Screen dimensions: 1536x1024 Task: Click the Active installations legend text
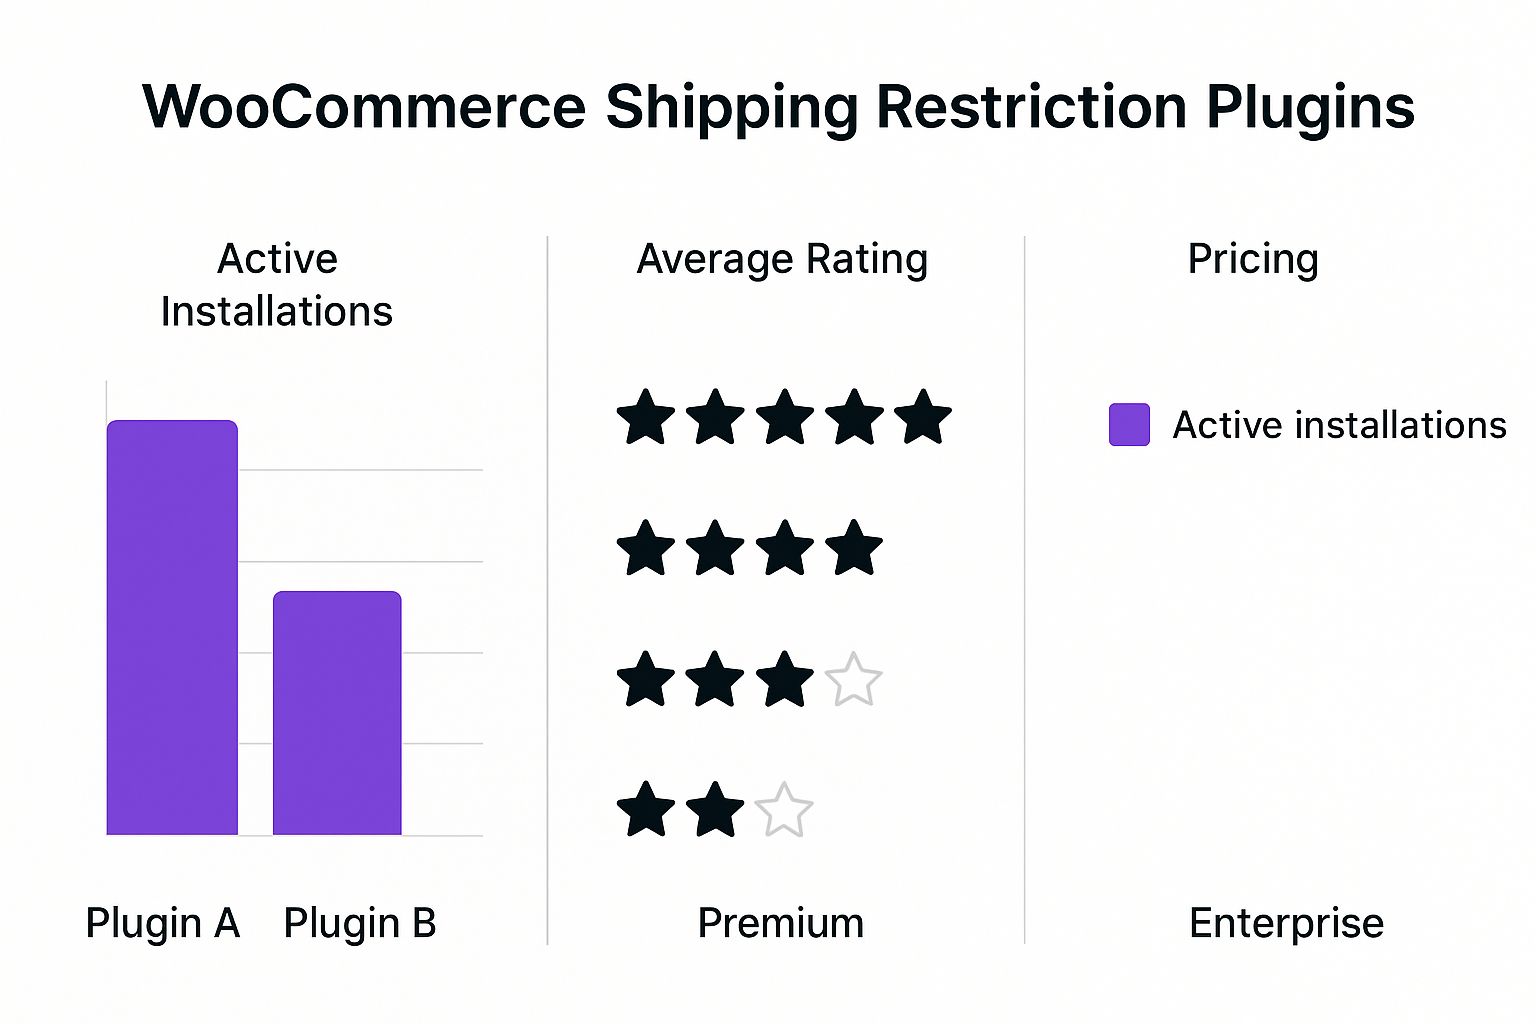(1340, 425)
